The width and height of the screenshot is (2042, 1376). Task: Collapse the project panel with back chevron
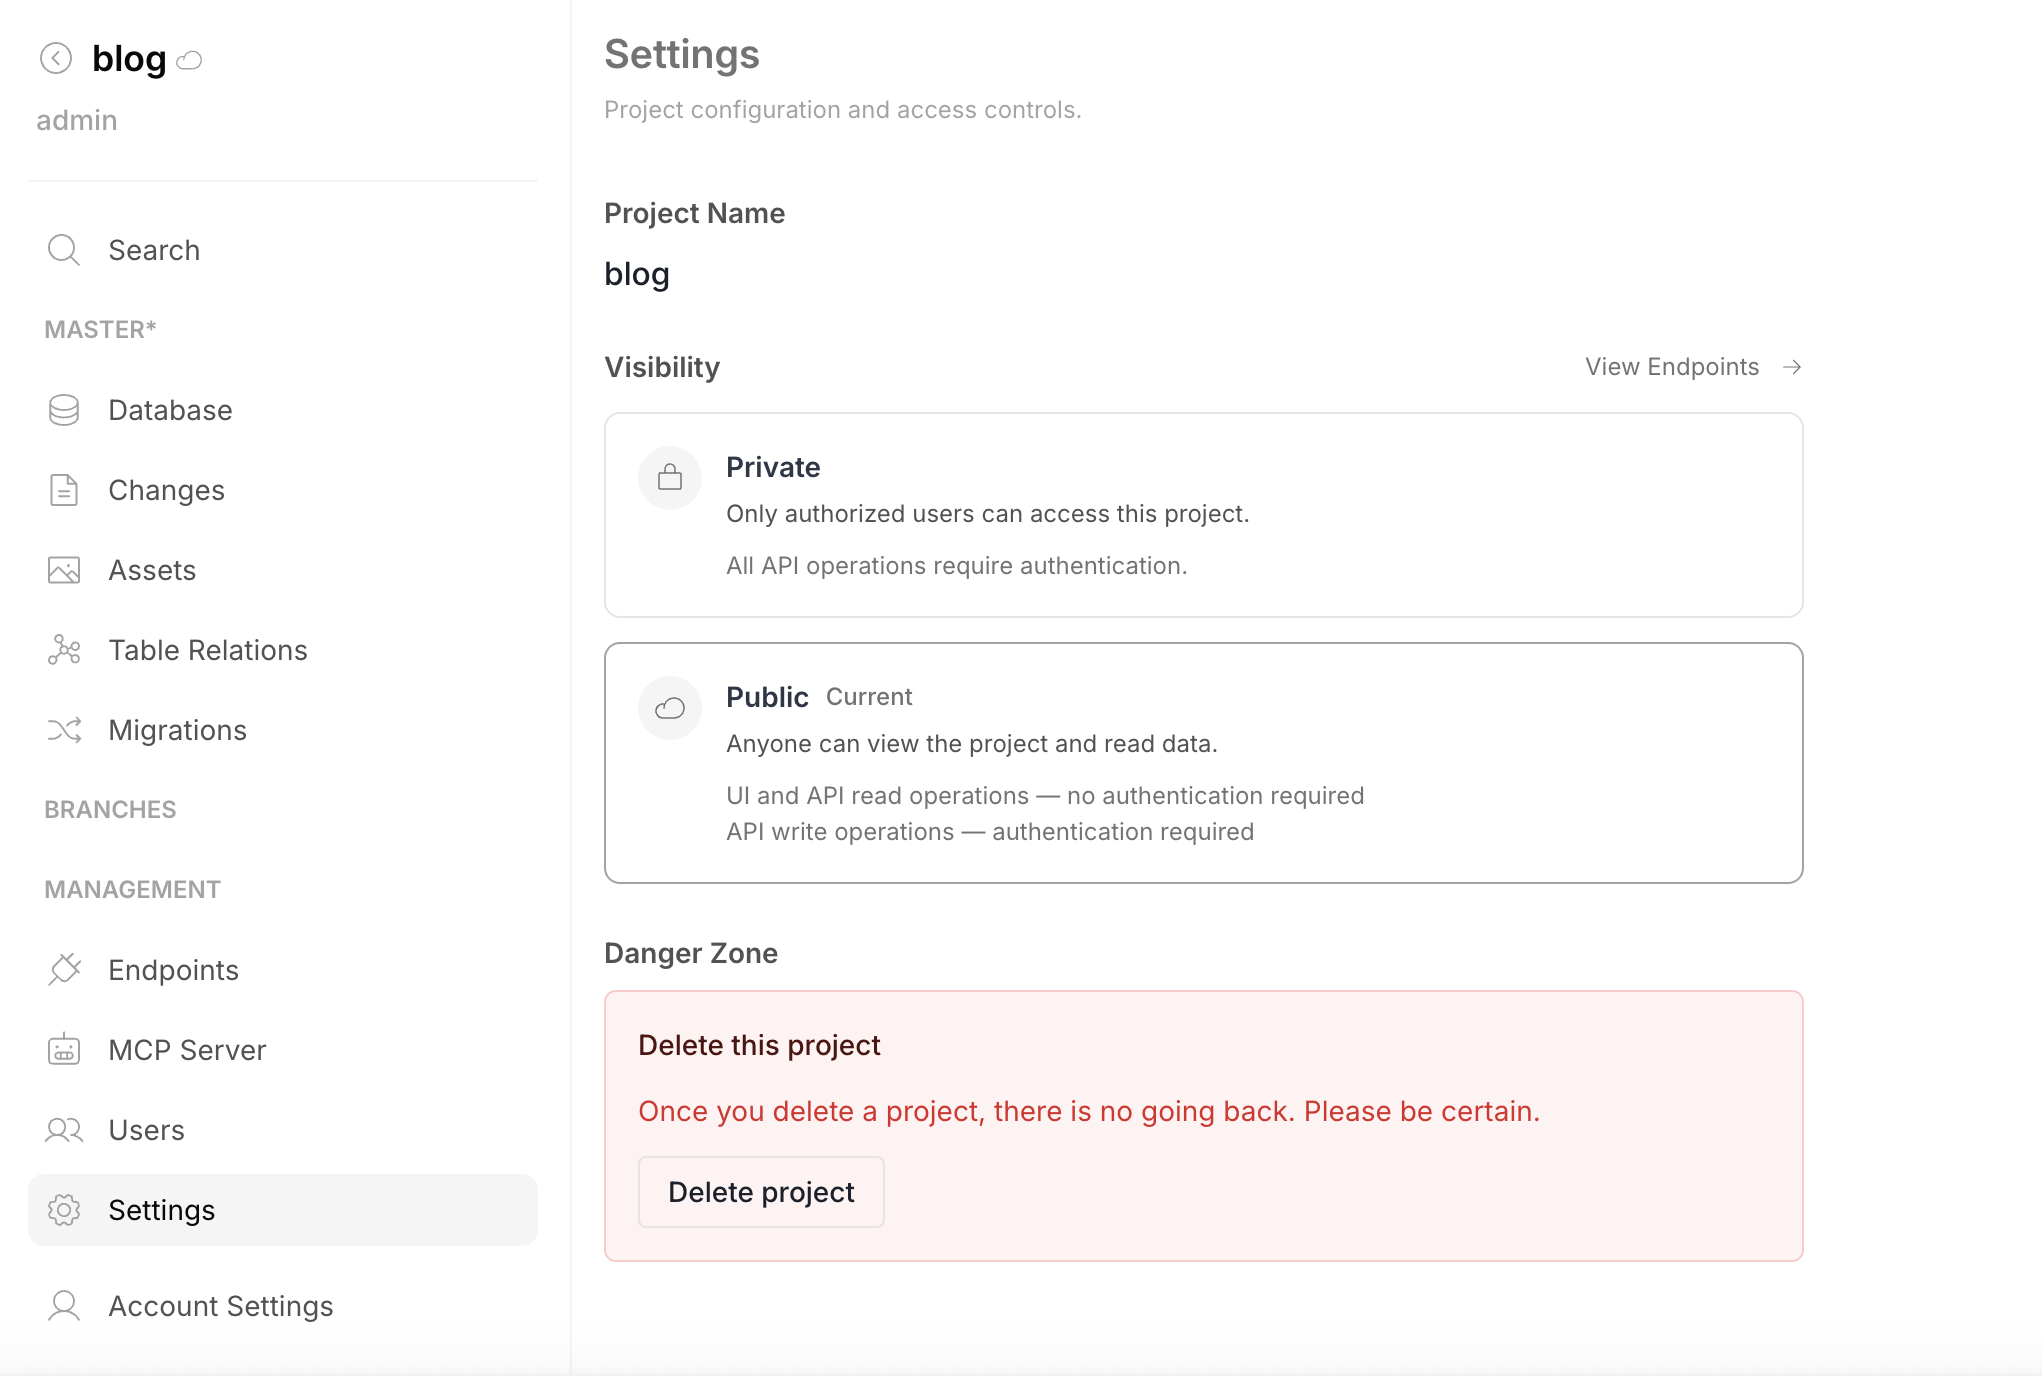(x=58, y=58)
